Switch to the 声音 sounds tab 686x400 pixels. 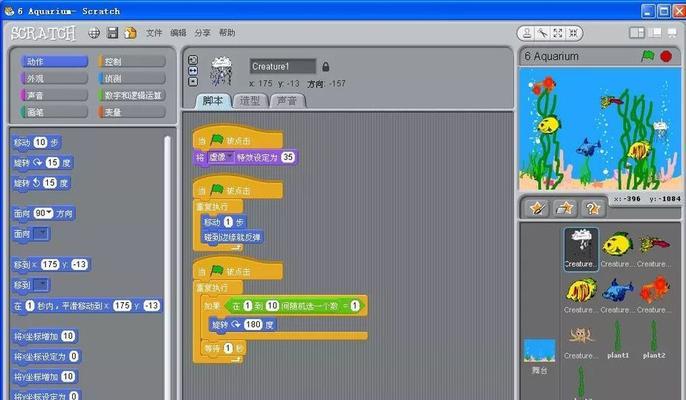coord(287,101)
